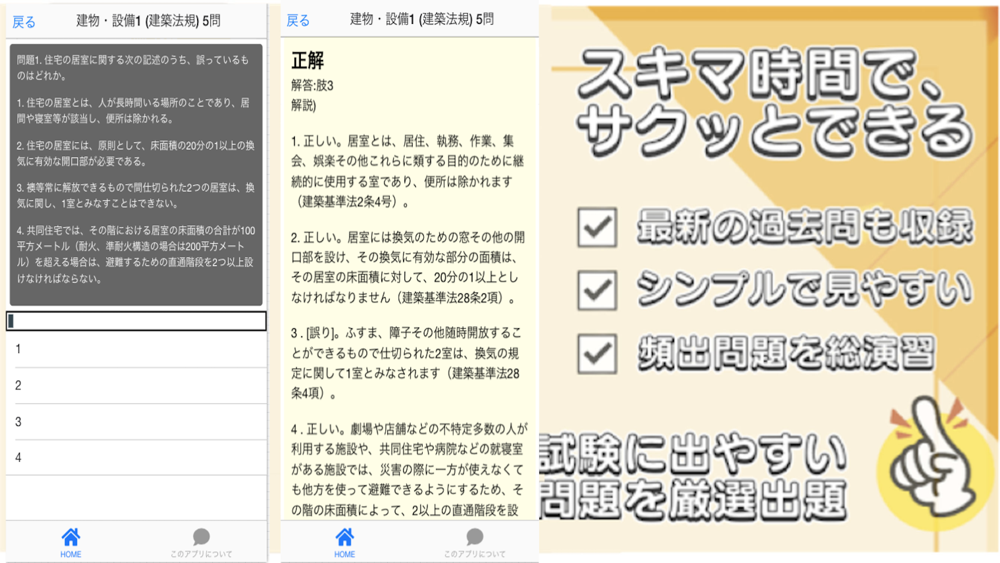Click the 最新の過去問も収録 checkbox
The image size is (1000, 563).
pyautogui.click(x=597, y=228)
